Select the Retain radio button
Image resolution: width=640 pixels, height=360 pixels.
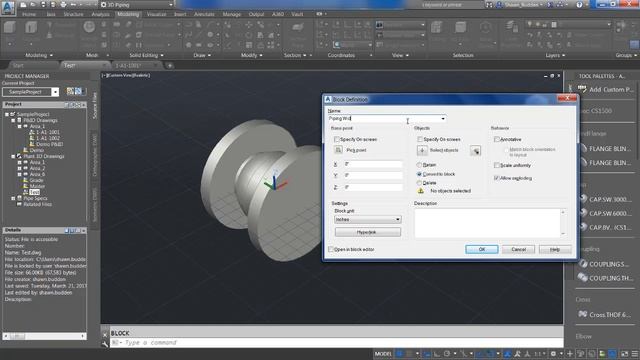click(x=419, y=165)
